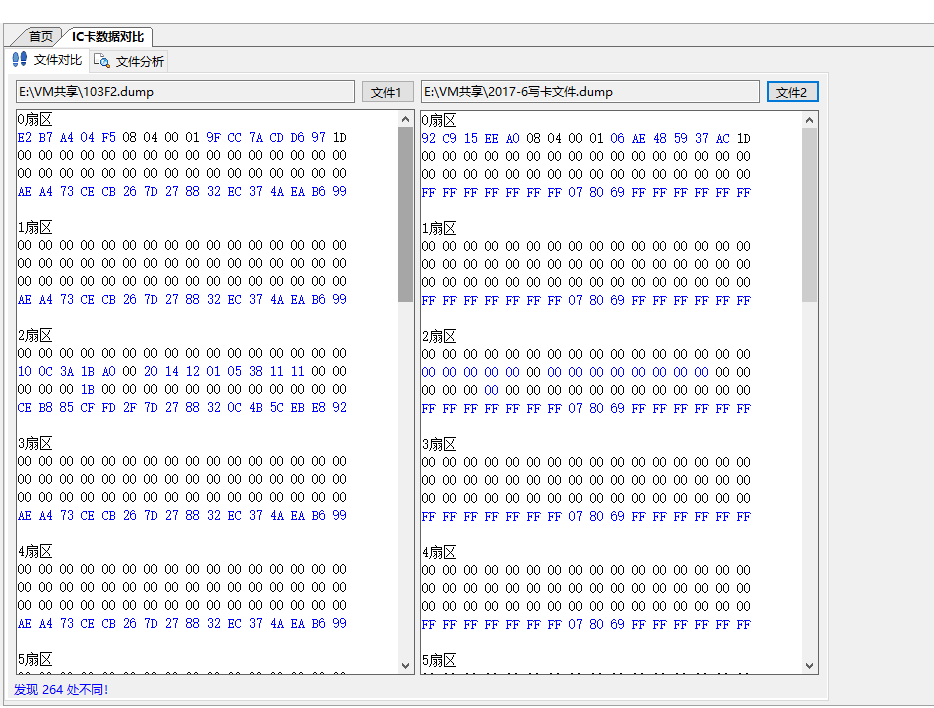Click the left pane scroll-down arrow
934x708 pixels.
406,666
